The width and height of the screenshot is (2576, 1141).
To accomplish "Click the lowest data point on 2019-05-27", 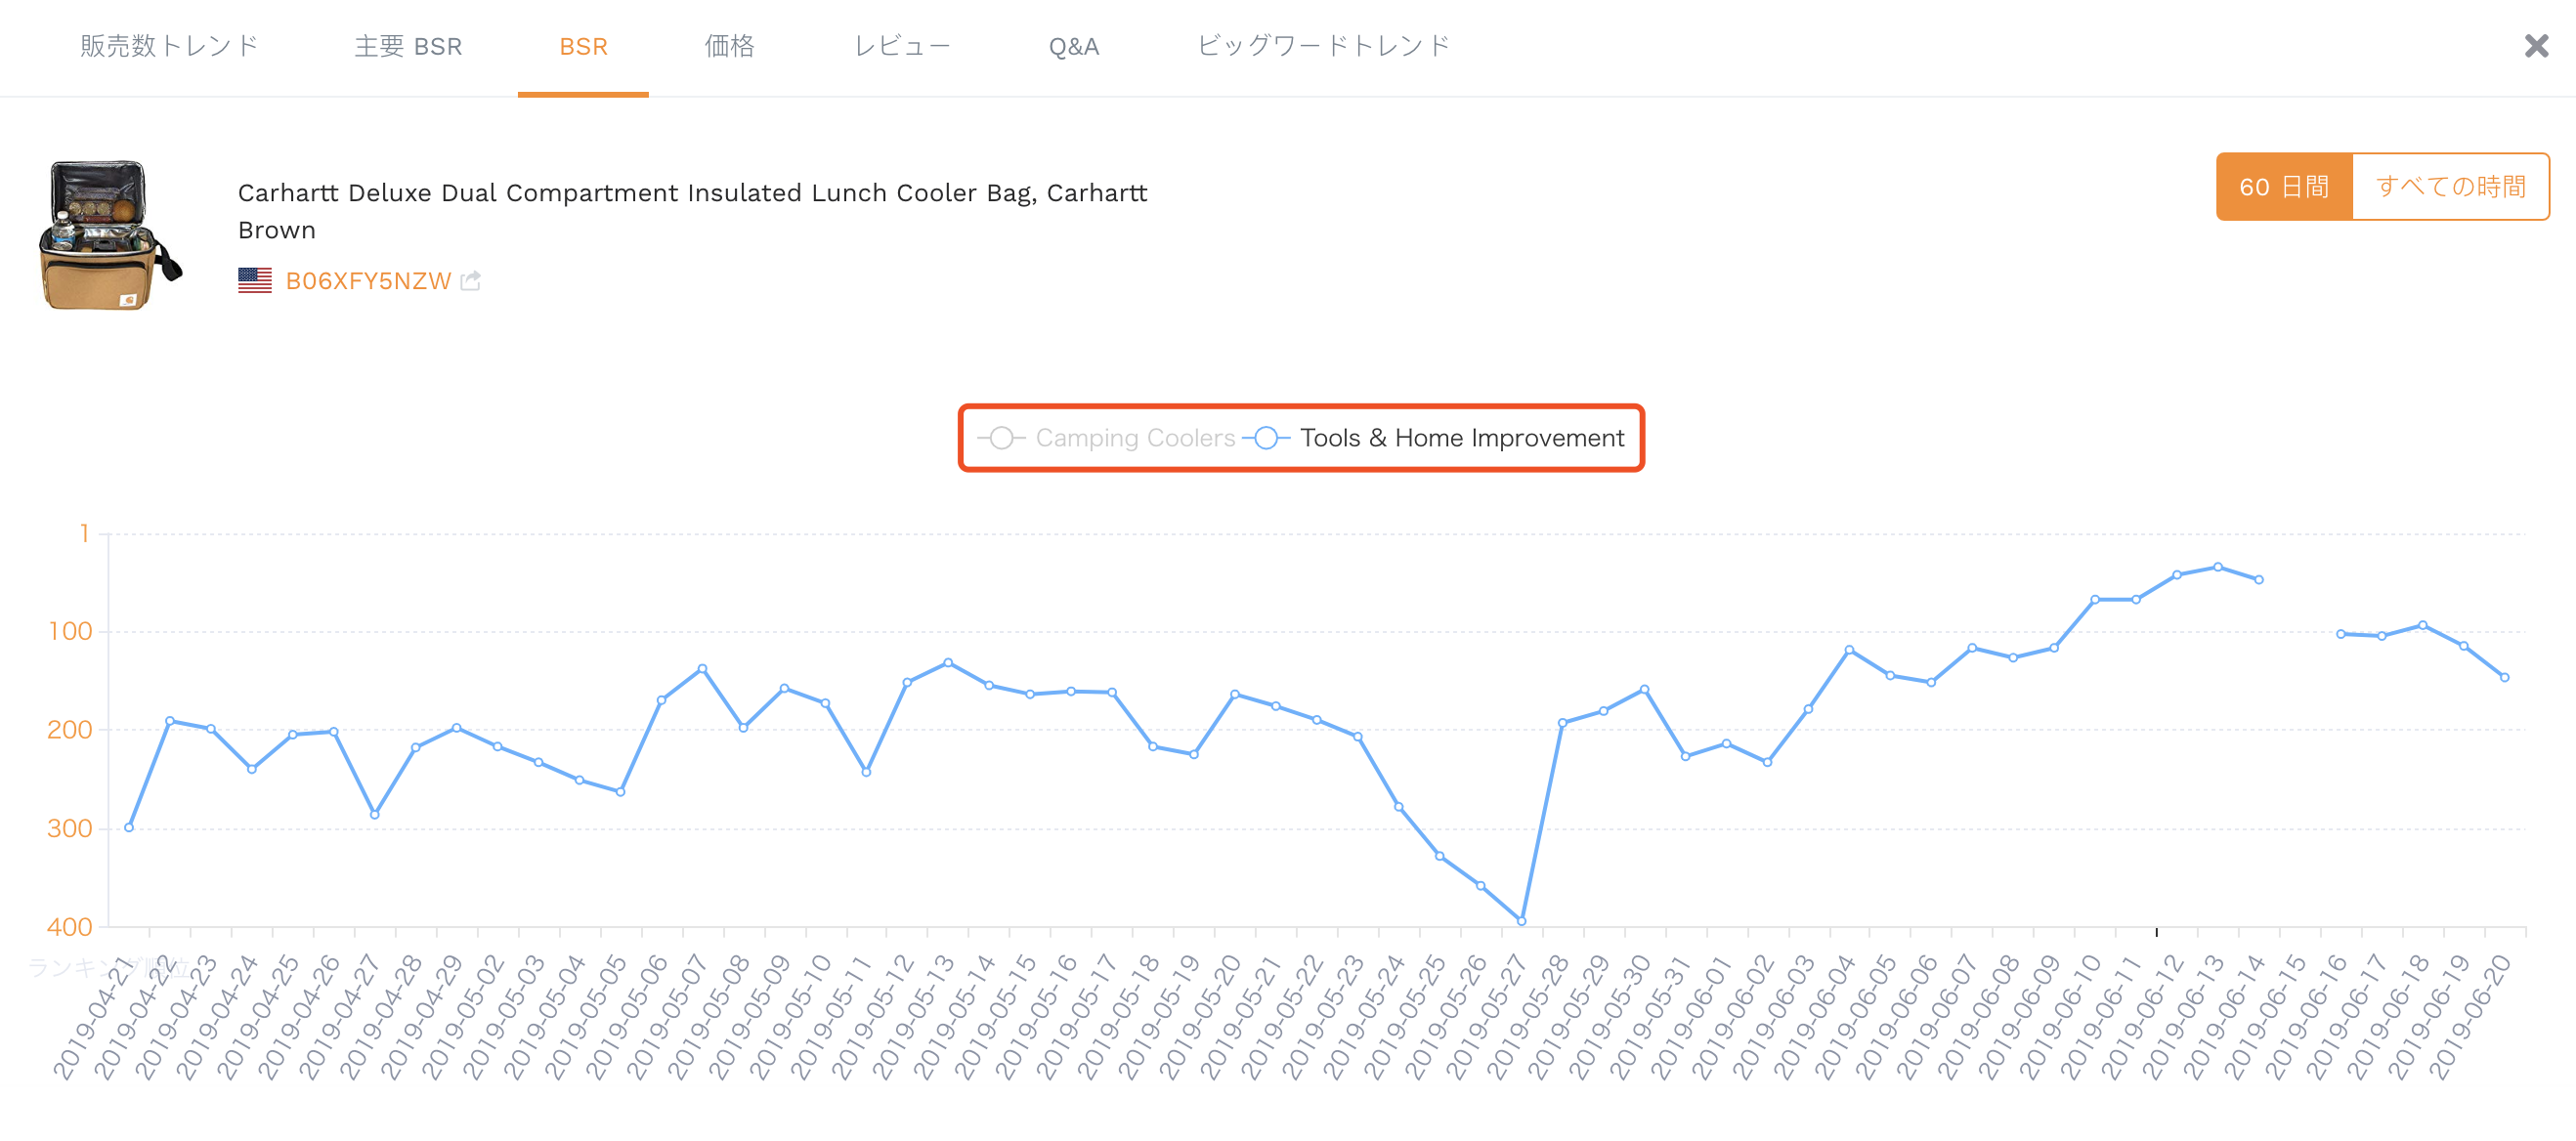I will [1521, 921].
